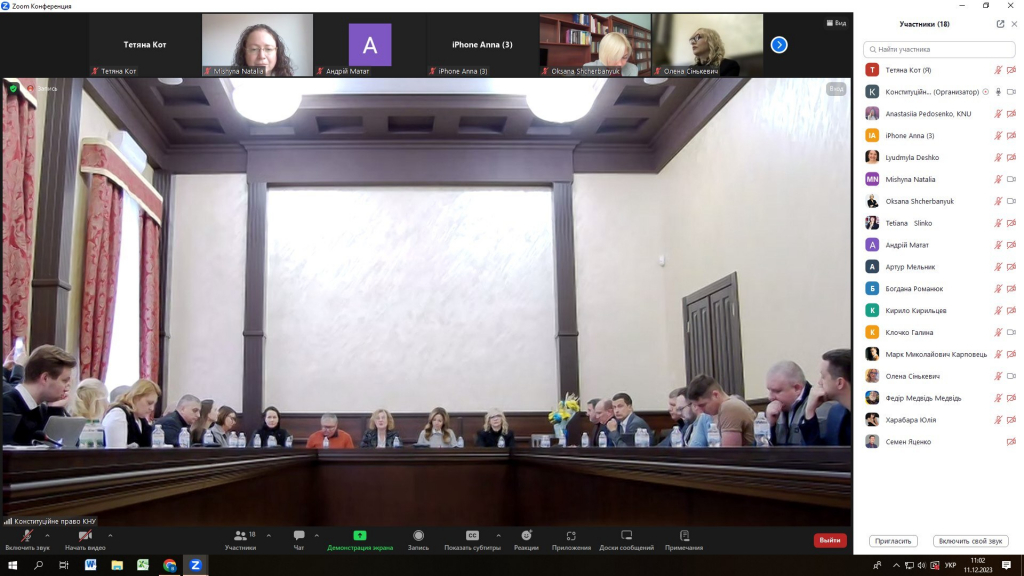Select Богдана Романюк participant row
1024x576 pixels.
coord(940,289)
